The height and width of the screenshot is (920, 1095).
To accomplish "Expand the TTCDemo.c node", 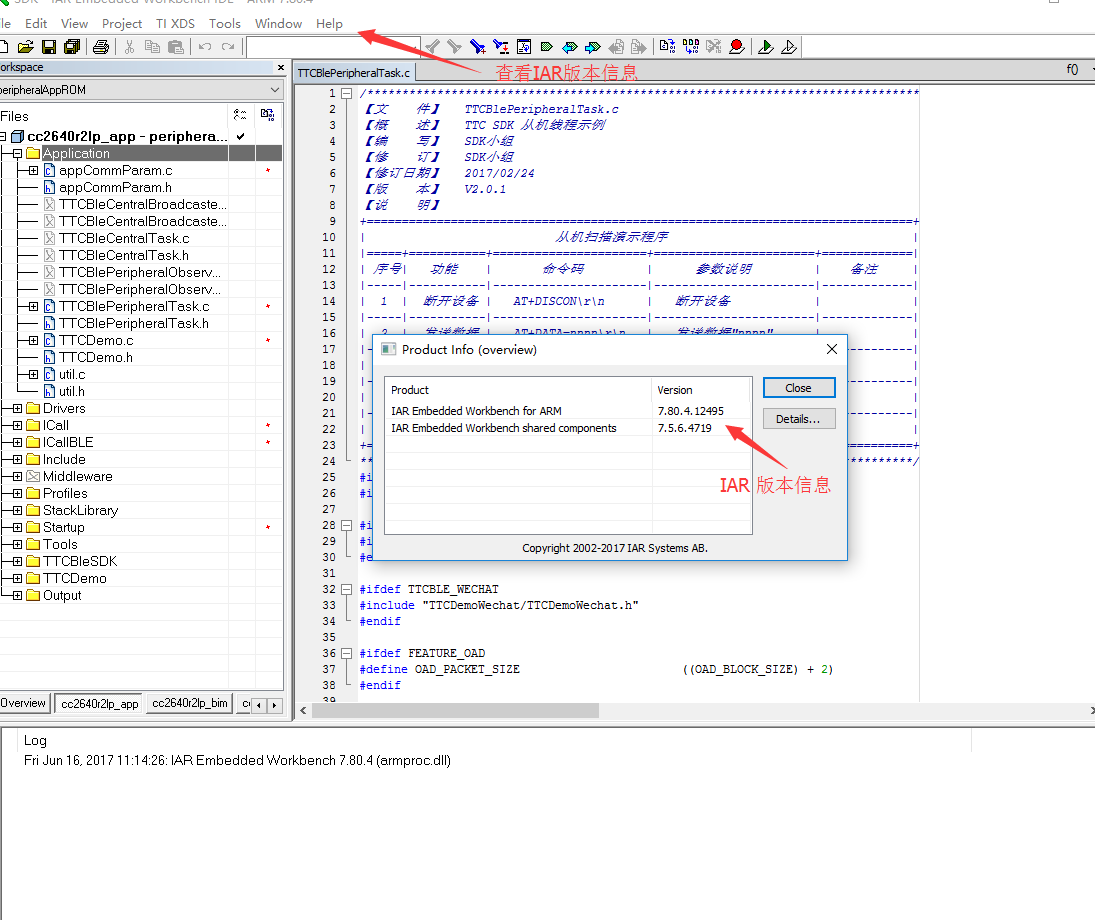I will [x=34, y=340].
